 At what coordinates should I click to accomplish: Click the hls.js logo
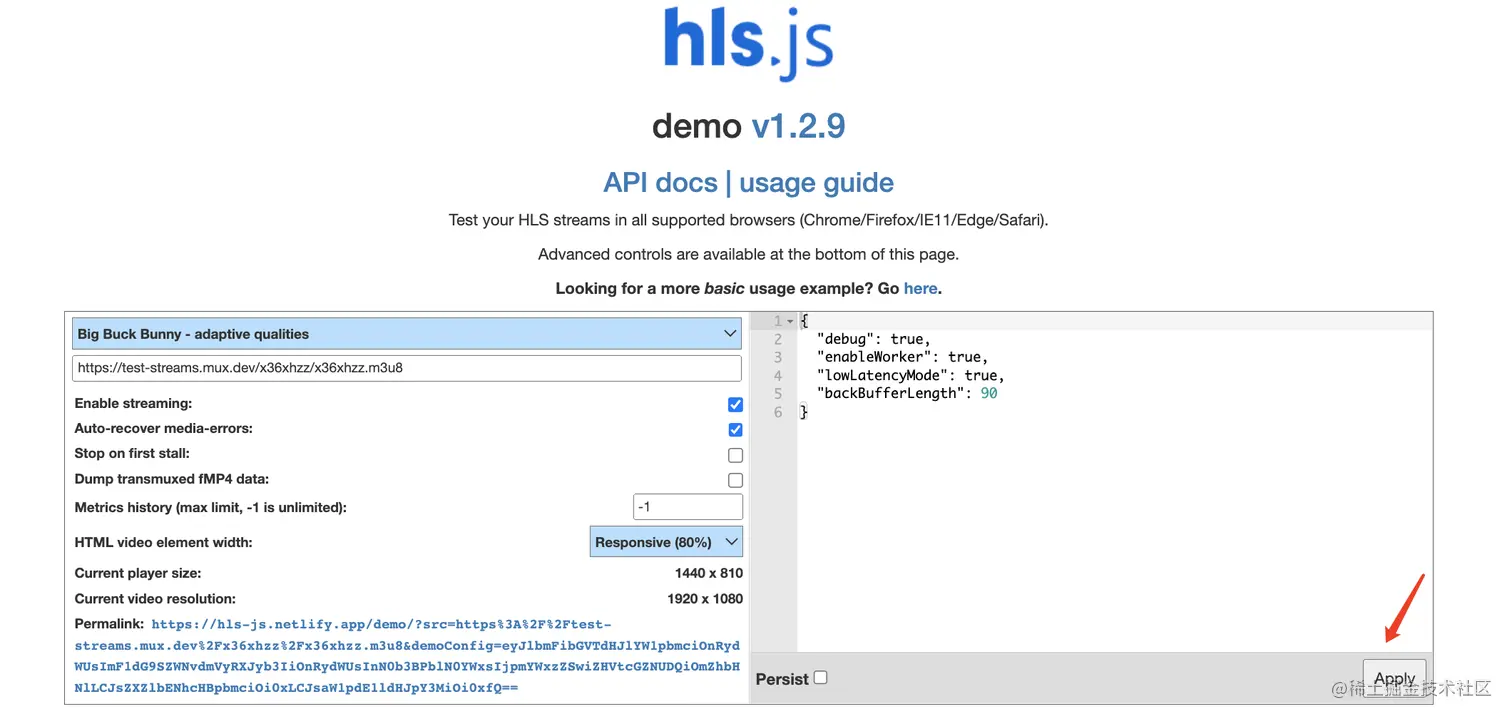coord(748,43)
